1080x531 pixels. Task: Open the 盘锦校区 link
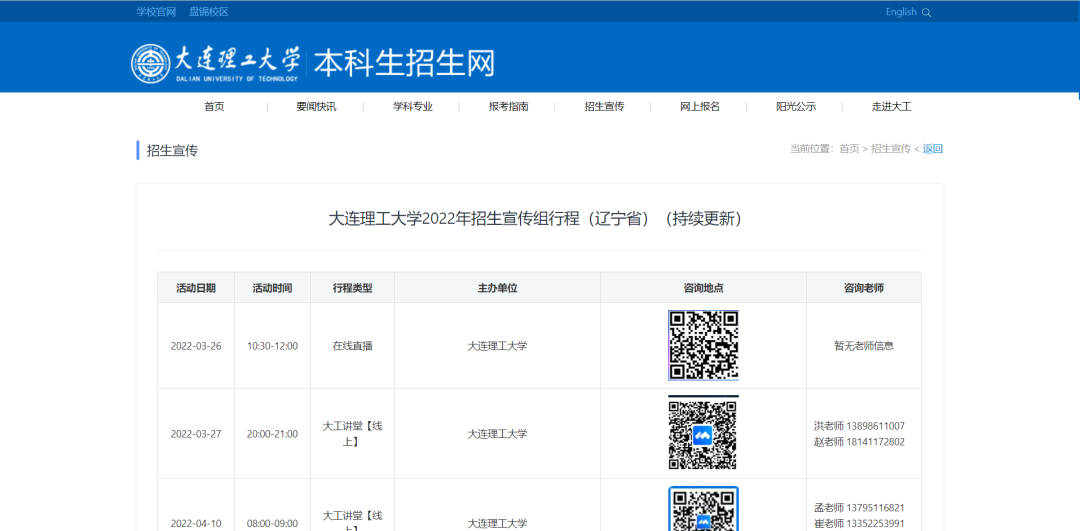coord(209,12)
